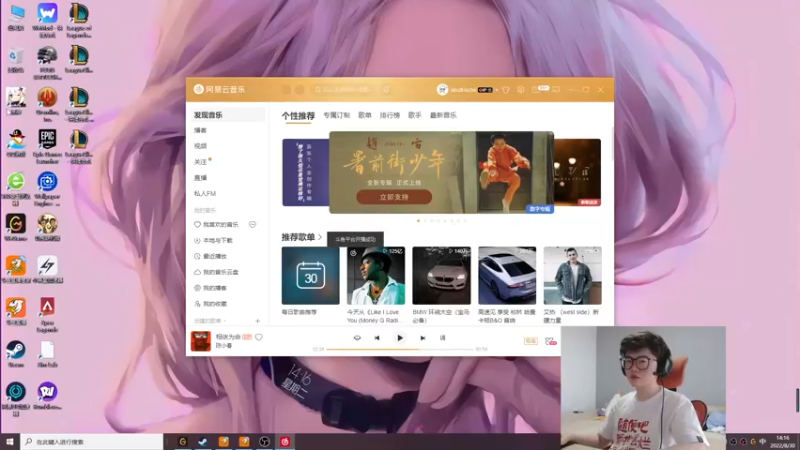
Task: Collapse the 创建的歌单 section
Action: (210, 321)
